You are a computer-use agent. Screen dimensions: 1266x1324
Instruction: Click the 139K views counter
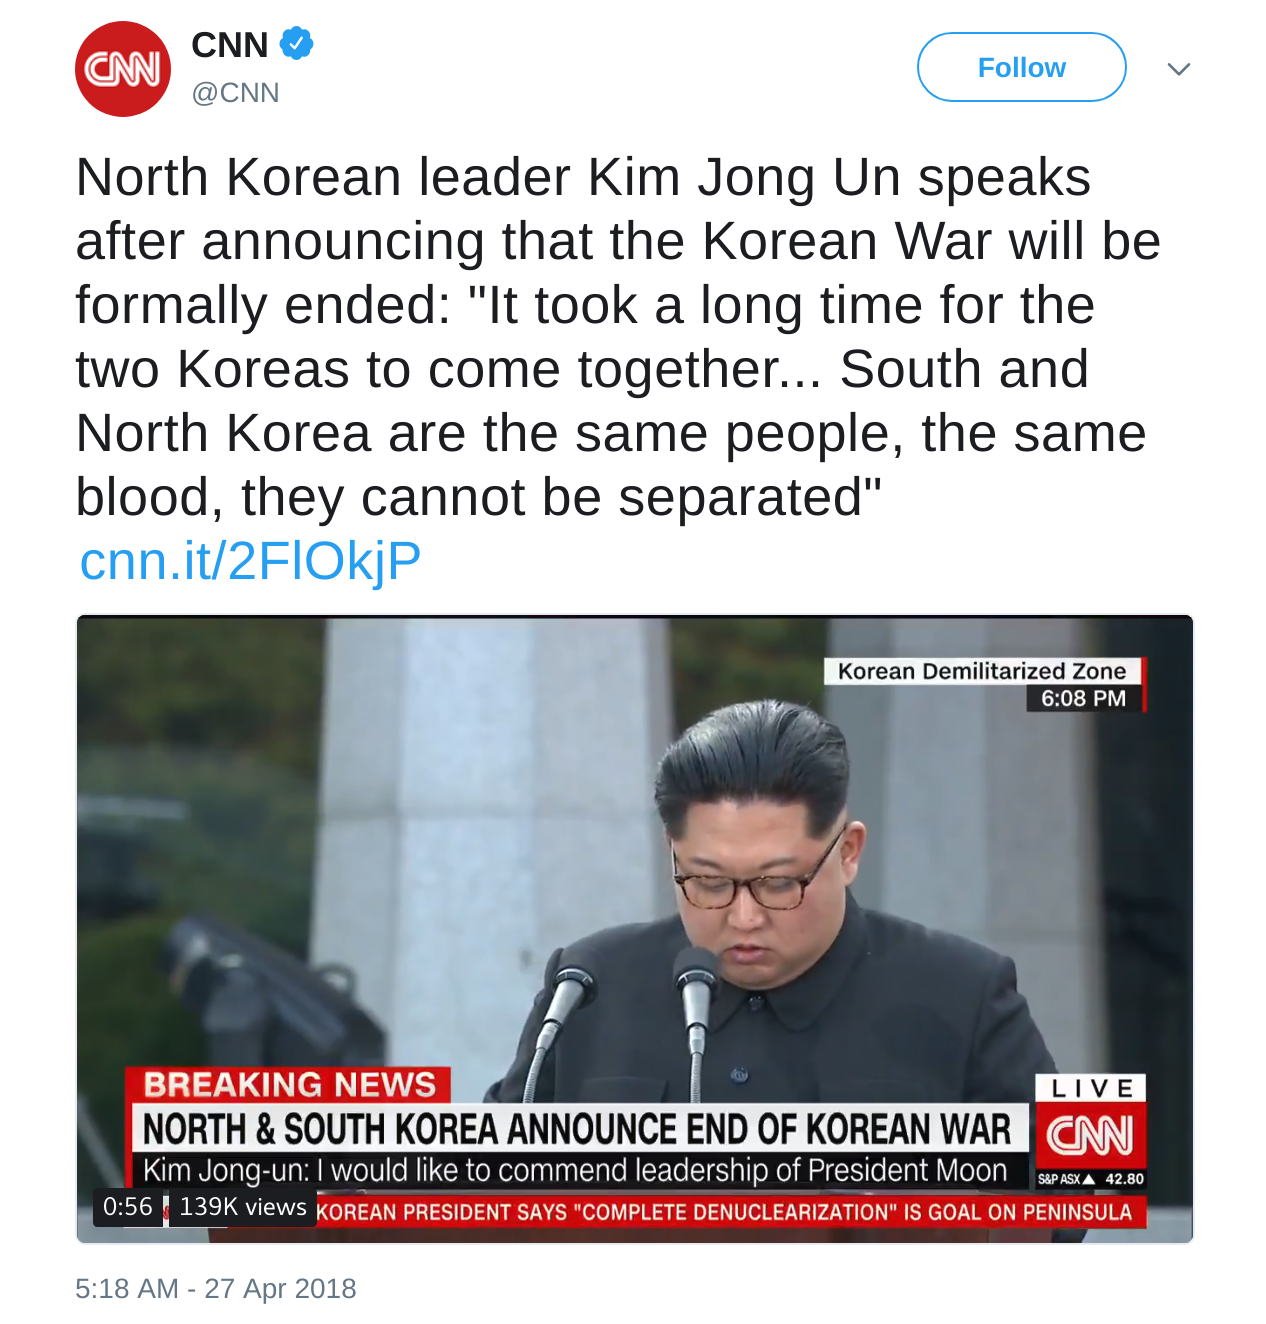[x=243, y=1207]
